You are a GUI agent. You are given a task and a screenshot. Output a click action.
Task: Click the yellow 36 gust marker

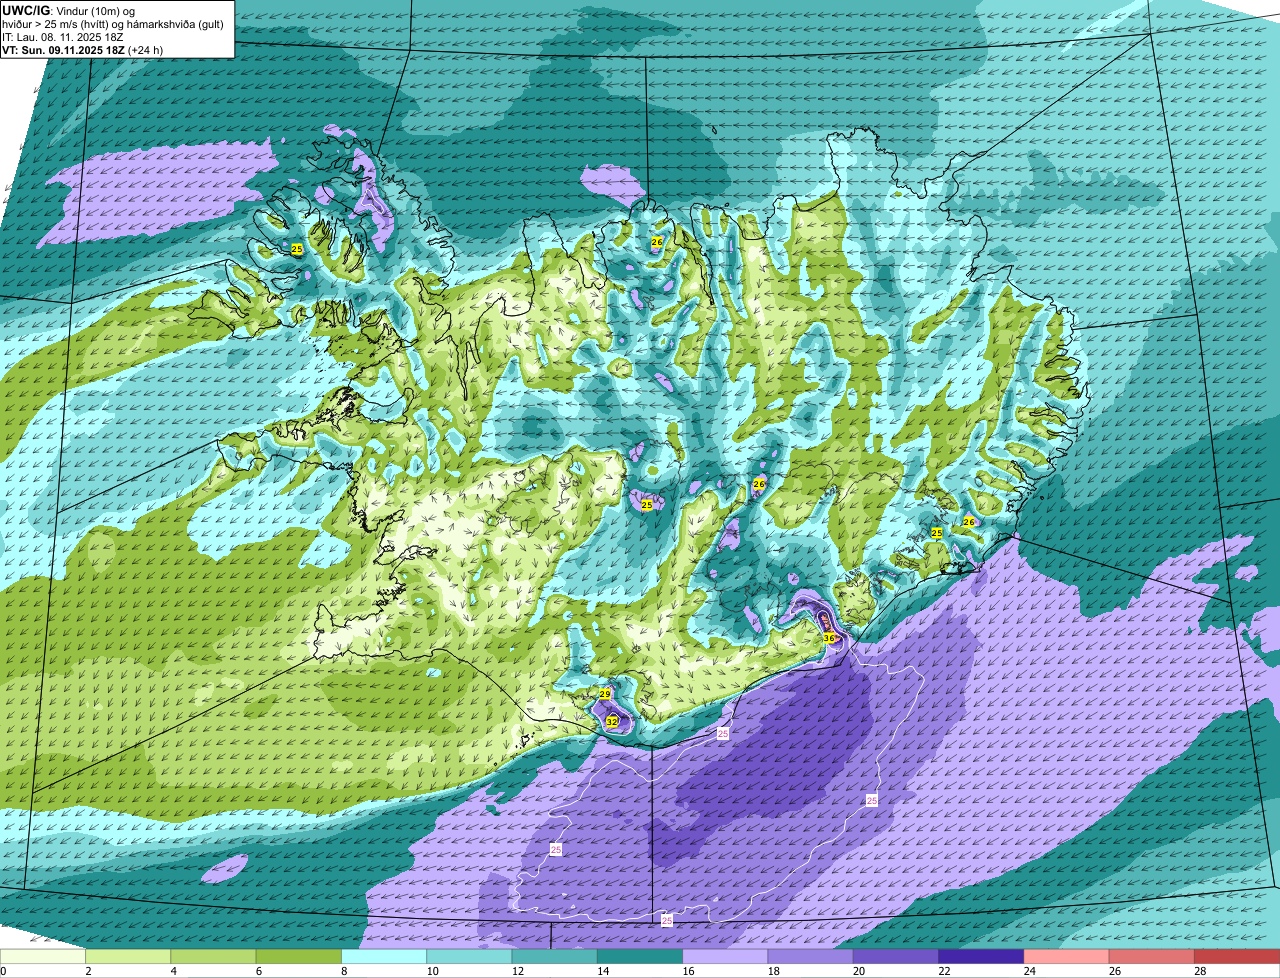829,638
